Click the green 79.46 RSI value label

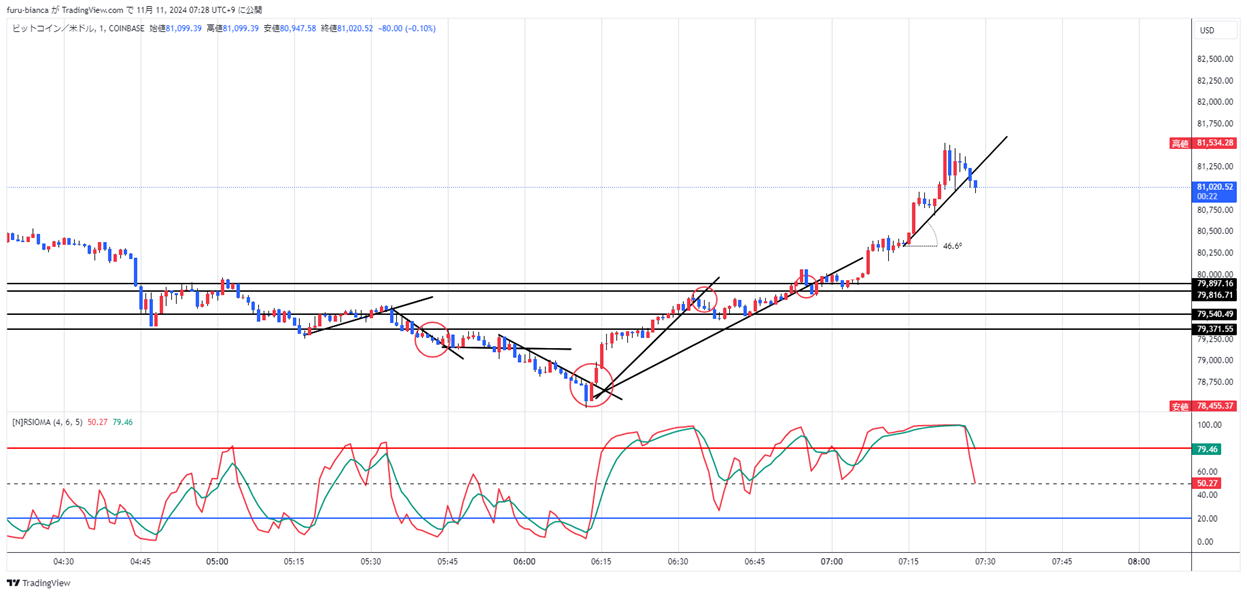pos(1206,449)
